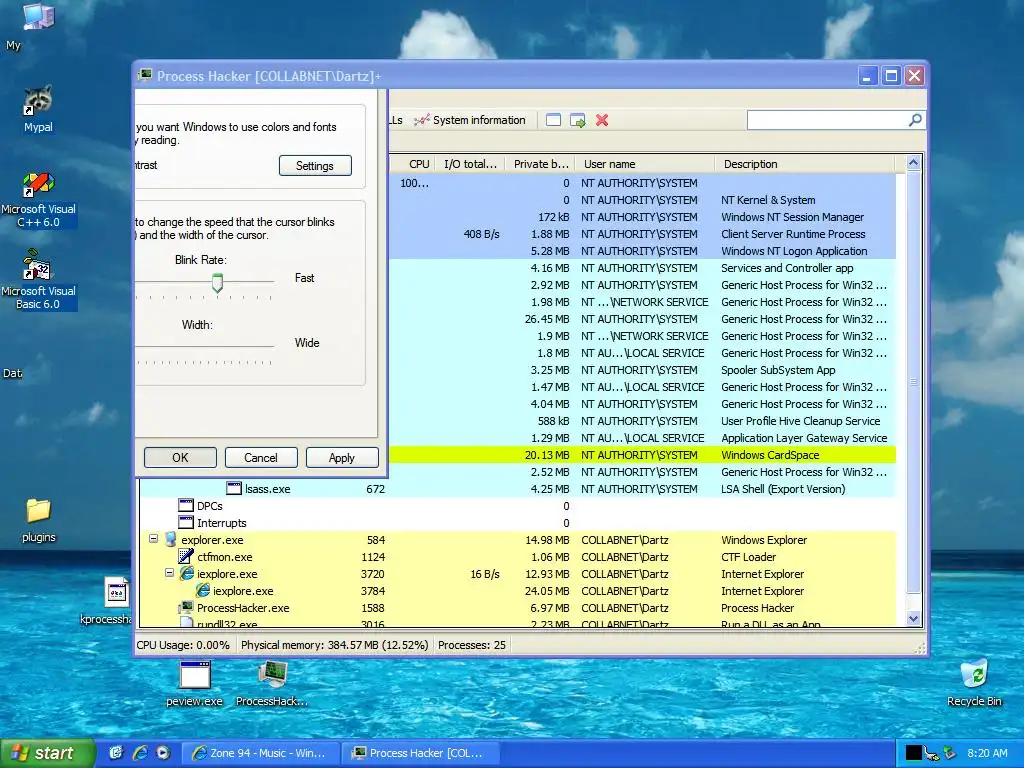Launch Internet Explorer from quick launch

click(x=140, y=753)
